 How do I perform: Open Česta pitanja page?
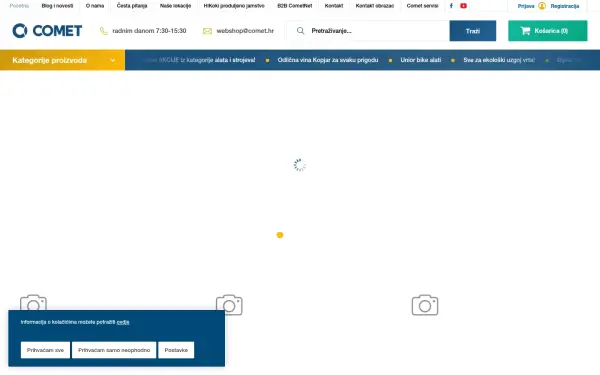[132, 6]
